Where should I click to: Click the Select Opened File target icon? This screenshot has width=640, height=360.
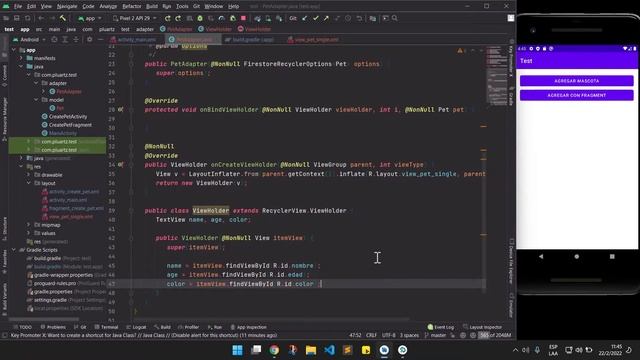click(x=54, y=40)
